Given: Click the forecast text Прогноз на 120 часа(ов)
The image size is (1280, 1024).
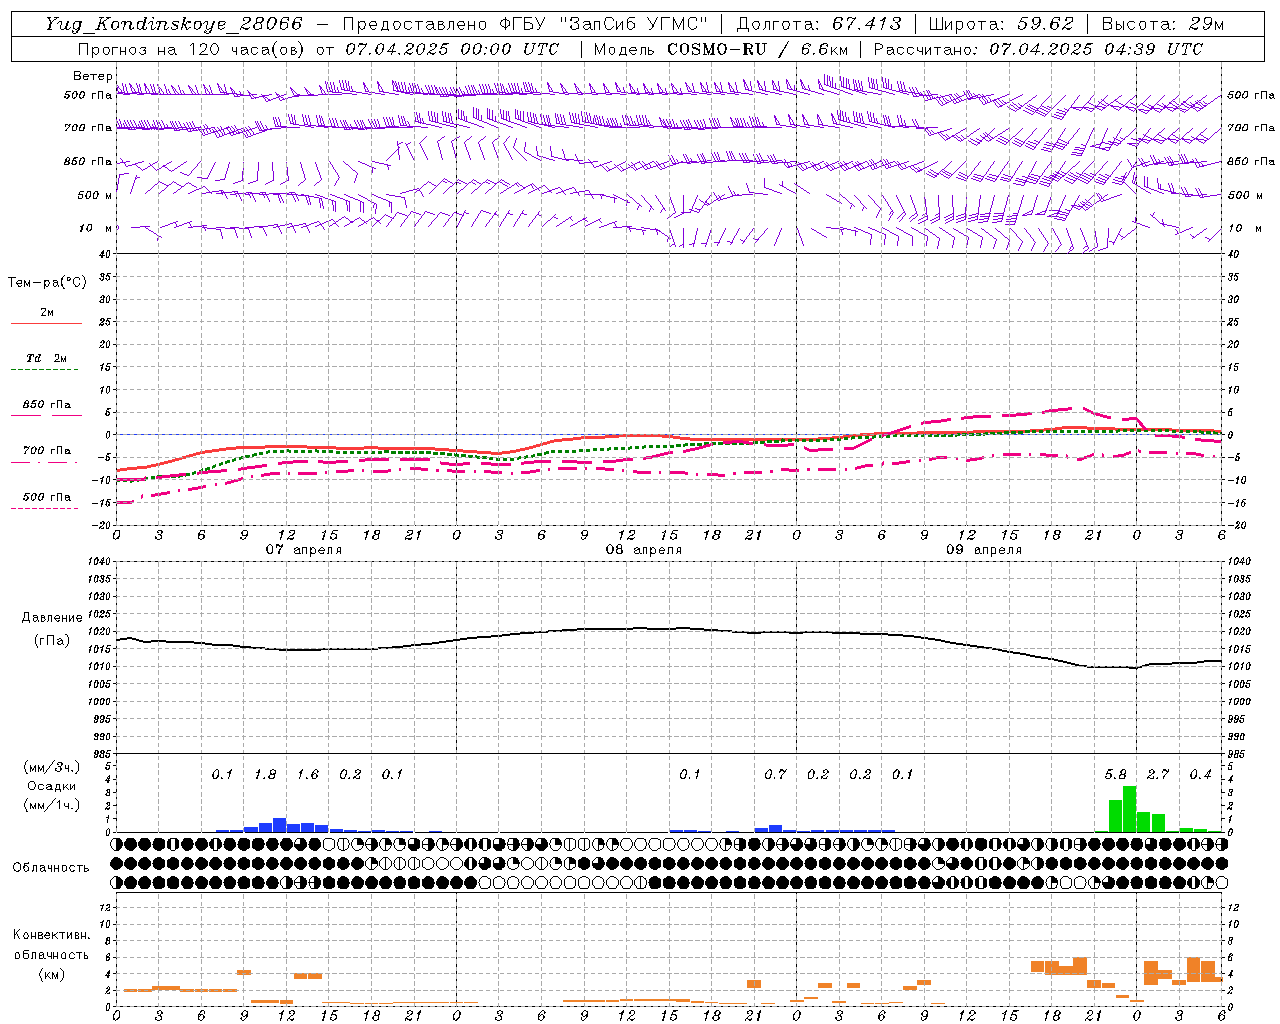Looking at the screenshot, I should pyautogui.click(x=191, y=49).
